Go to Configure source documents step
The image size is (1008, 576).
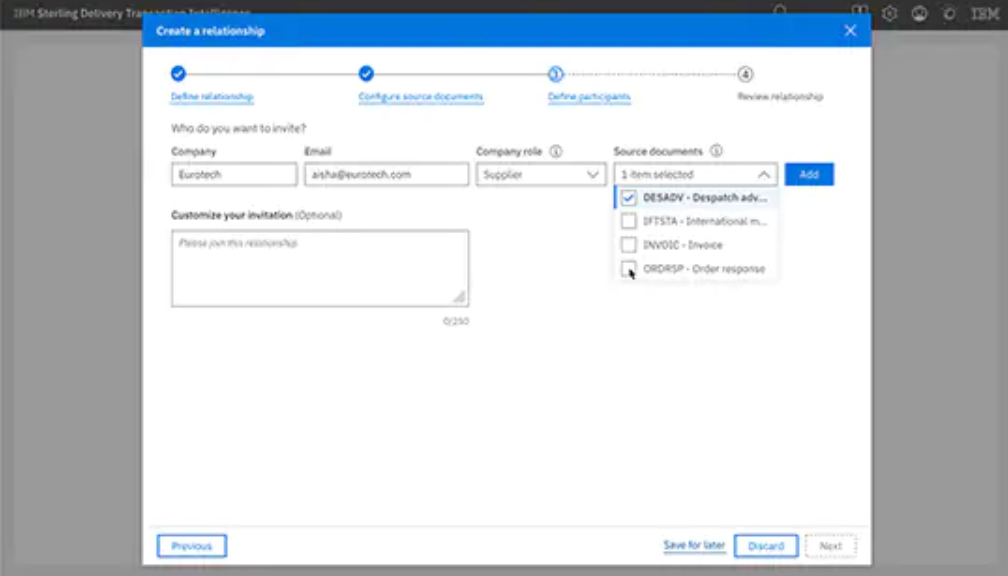[x=421, y=96]
